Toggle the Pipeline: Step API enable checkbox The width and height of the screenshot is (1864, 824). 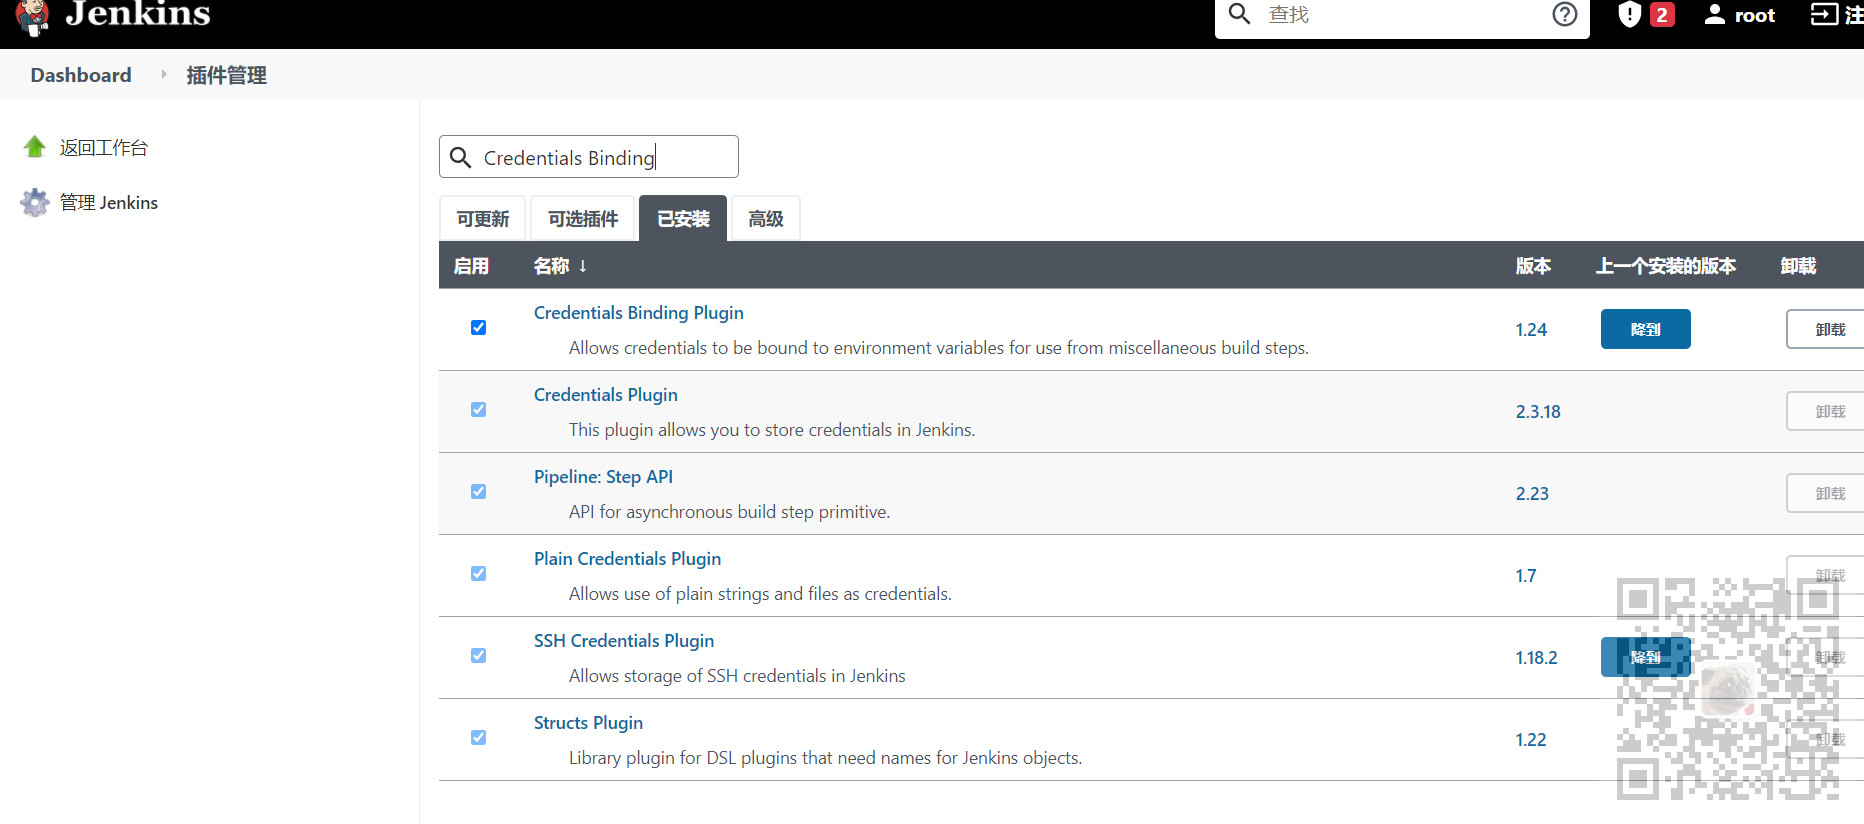(478, 492)
